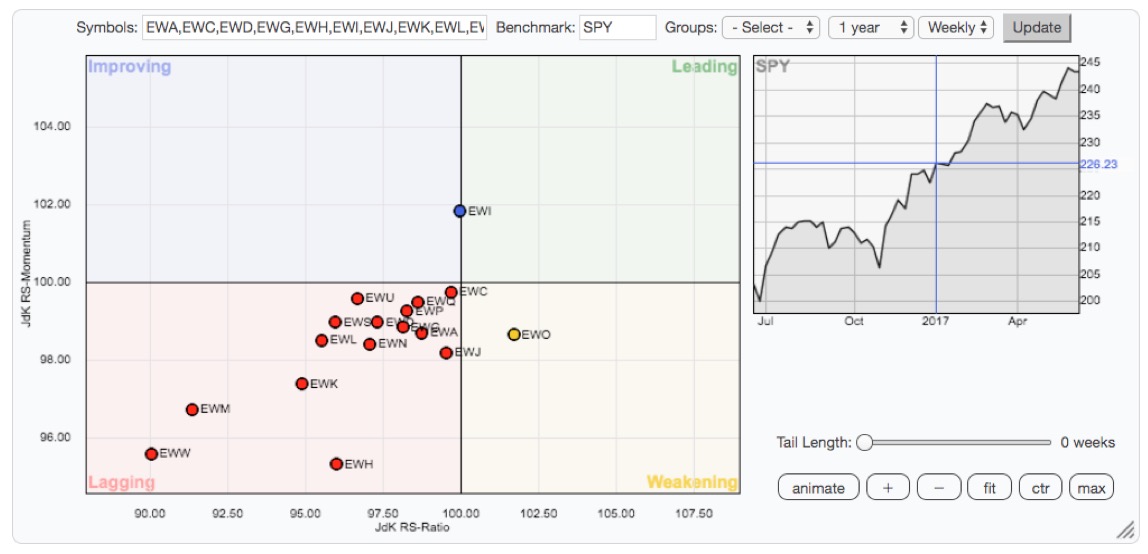
Task: Click the red EWW data point
Action: pyautogui.click(x=151, y=454)
